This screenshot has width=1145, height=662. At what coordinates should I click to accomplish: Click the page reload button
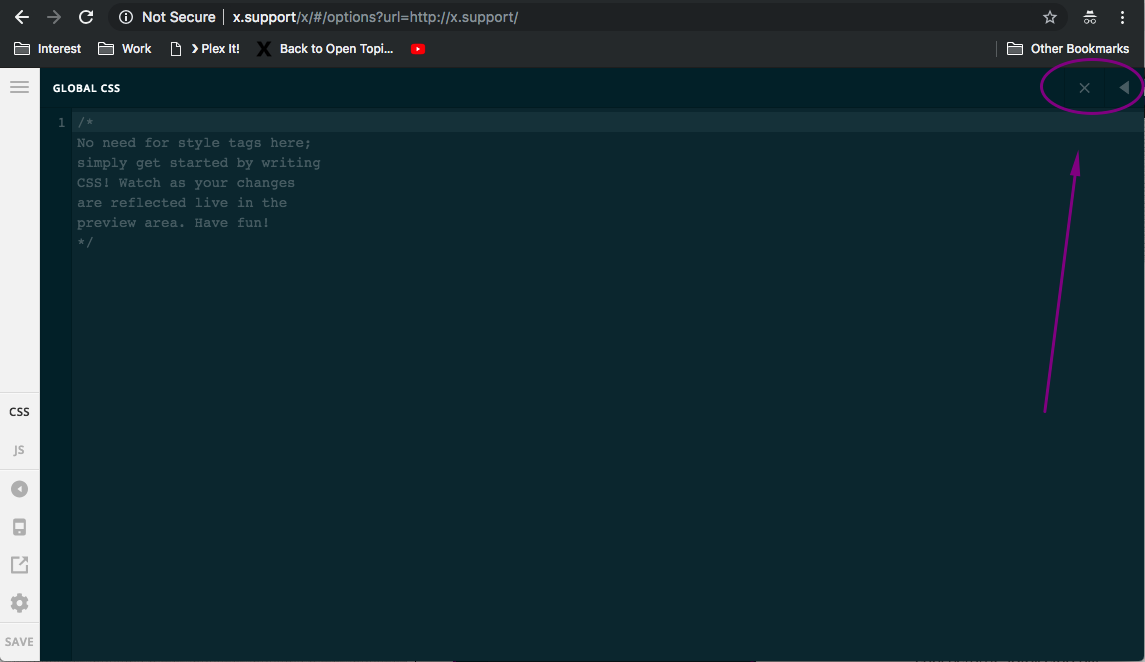coord(86,17)
